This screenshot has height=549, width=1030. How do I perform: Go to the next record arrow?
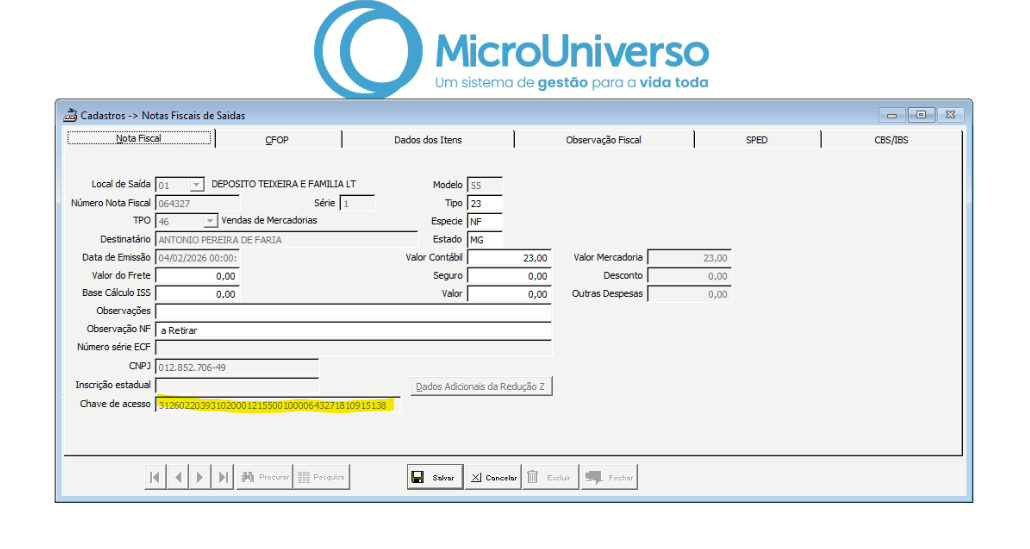pyautogui.click(x=201, y=477)
